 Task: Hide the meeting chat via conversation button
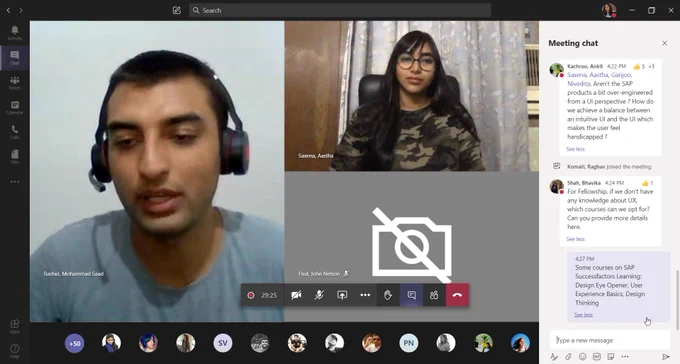pyautogui.click(x=412, y=295)
